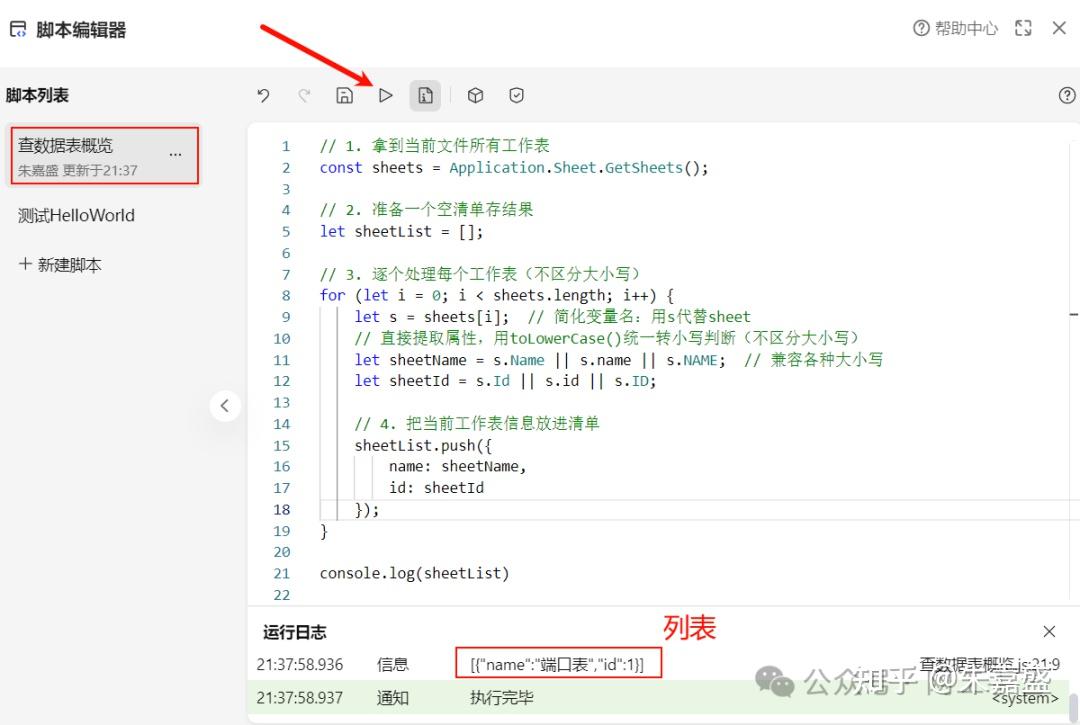The width and height of the screenshot is (1080, 725).
Task: Click the 信息 log level label
Action: 393,664
